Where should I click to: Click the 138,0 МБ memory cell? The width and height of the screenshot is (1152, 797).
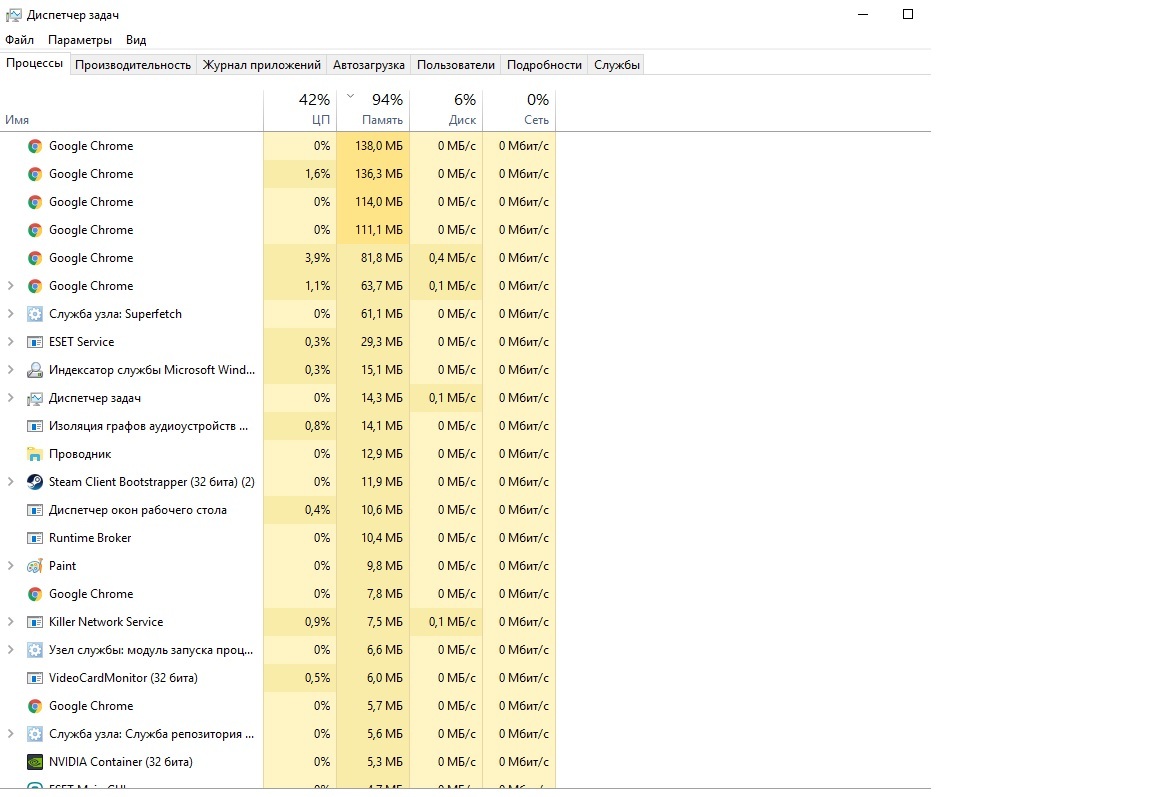(x=373, y=146)
